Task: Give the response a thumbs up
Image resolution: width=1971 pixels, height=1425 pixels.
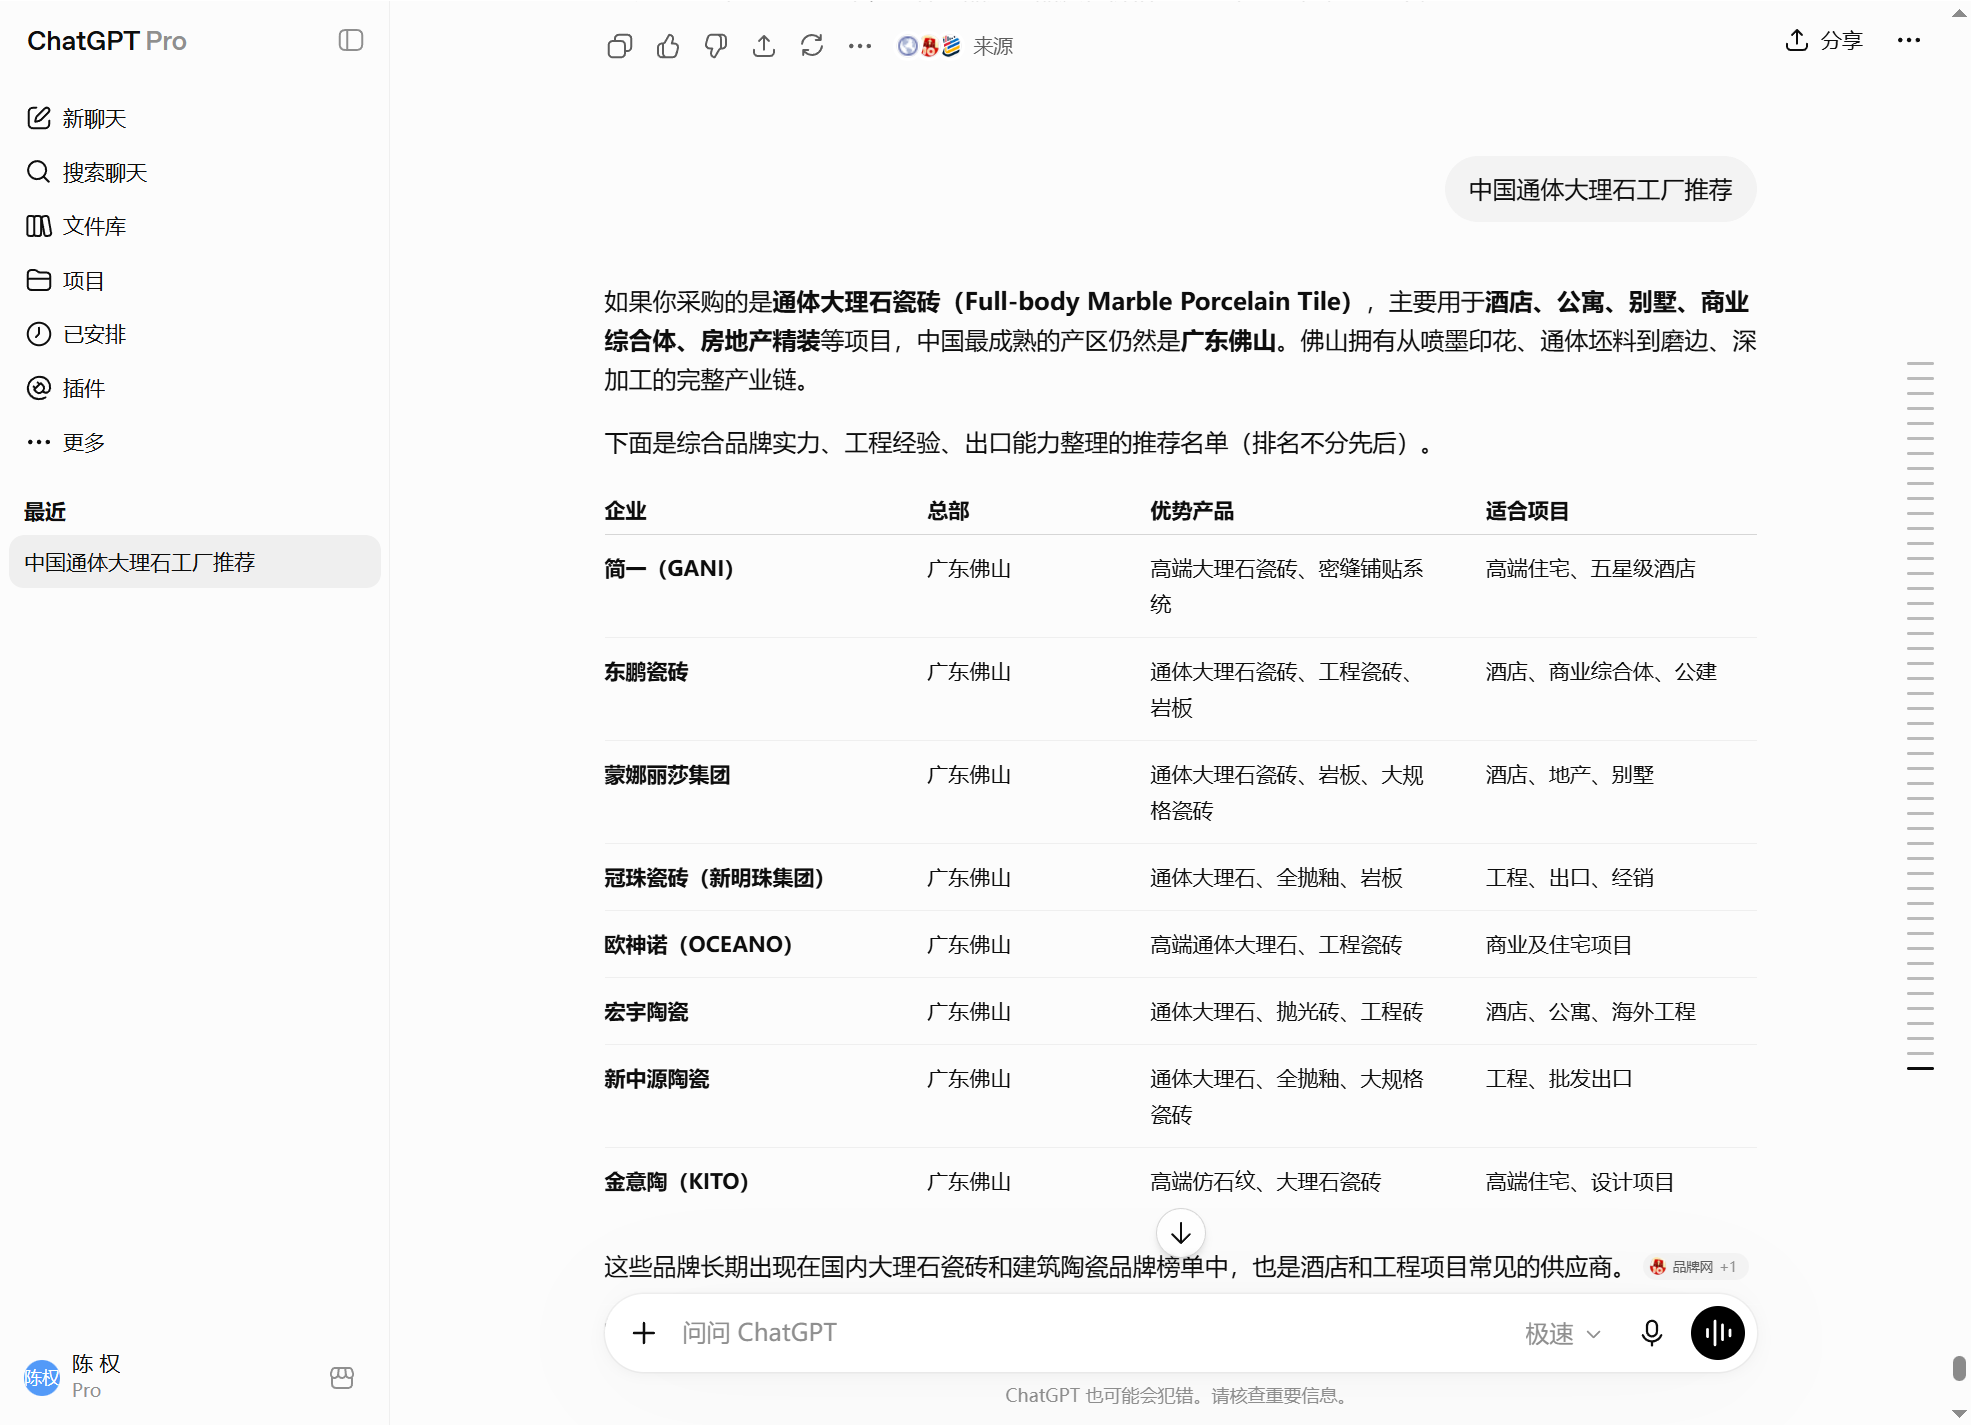Action: 668,46
